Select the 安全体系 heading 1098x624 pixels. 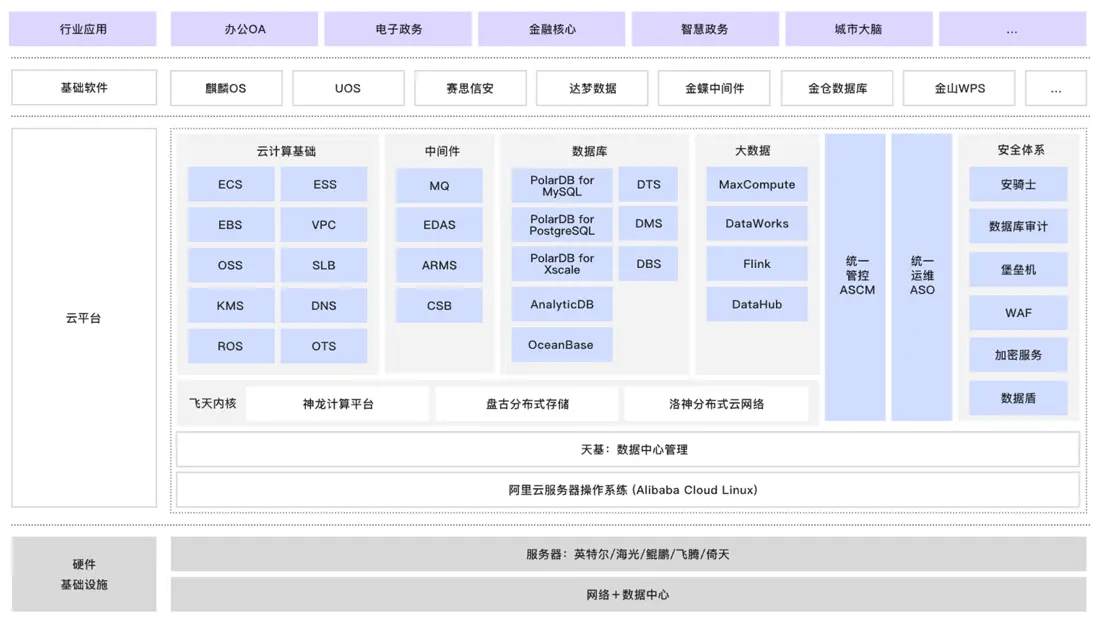pos(1021,150)
